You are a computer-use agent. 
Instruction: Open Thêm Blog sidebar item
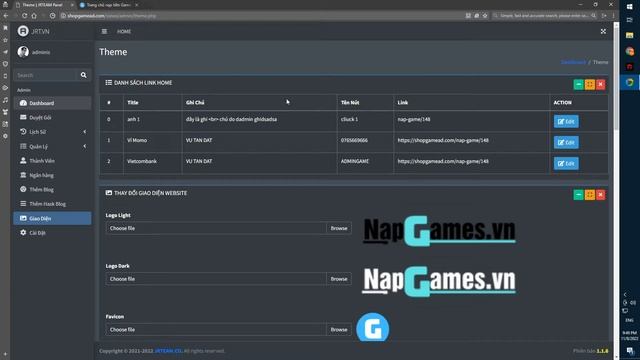click(x=52, y=189)
